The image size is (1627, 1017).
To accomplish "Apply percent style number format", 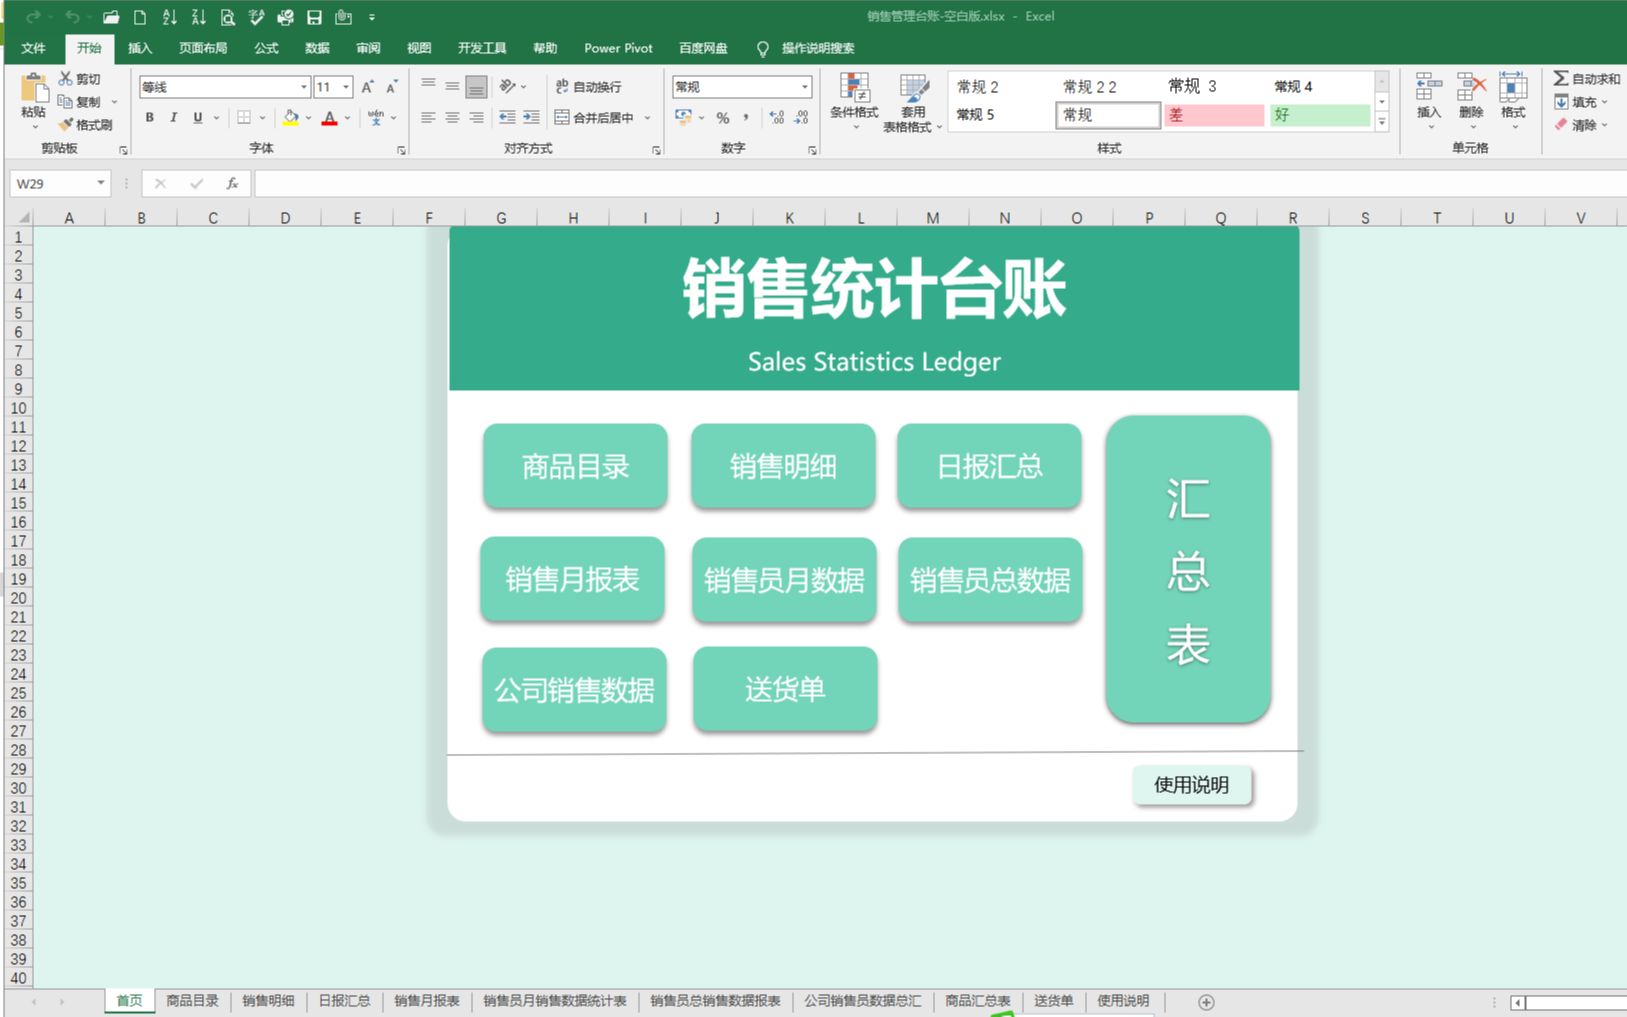I will [723, 117].
